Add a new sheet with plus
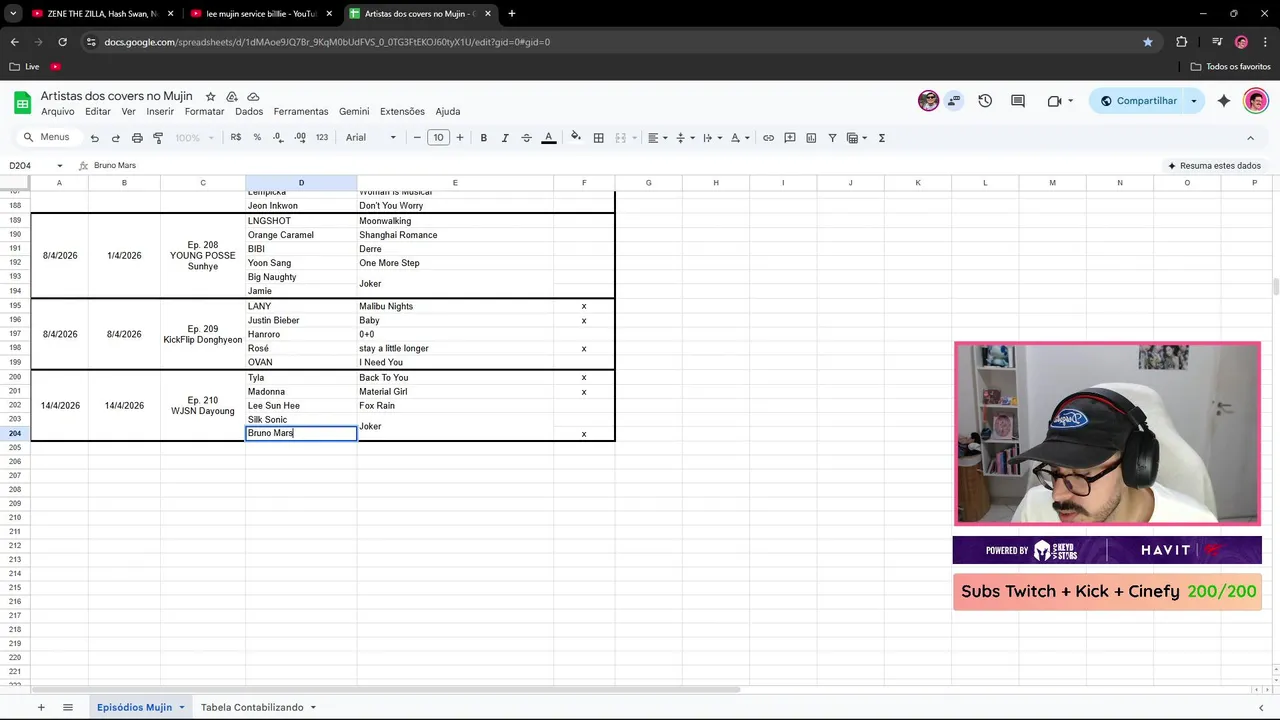Screen dimensions: 1280x720 tap(41, 707)
